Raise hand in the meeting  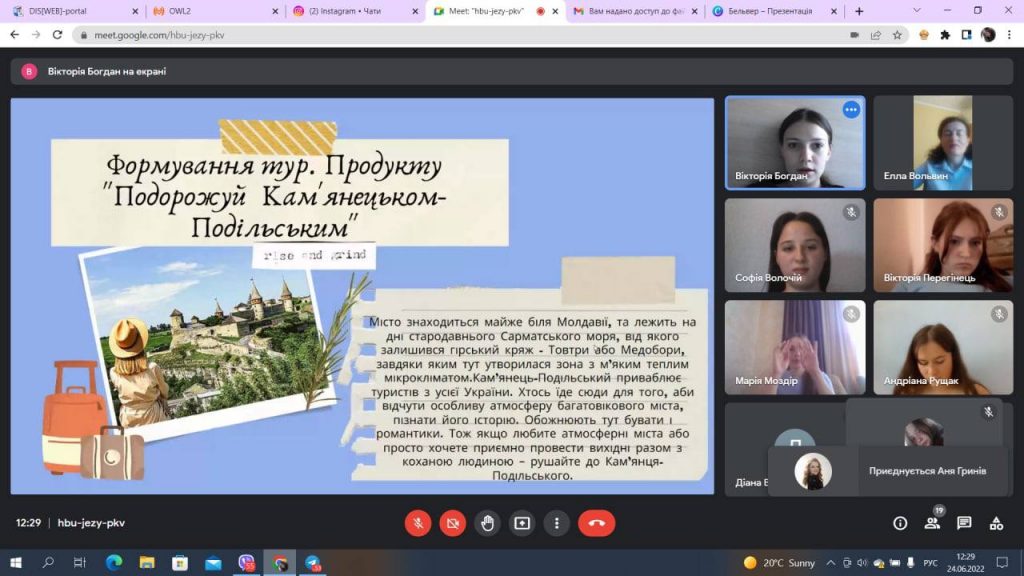(487, 523)
